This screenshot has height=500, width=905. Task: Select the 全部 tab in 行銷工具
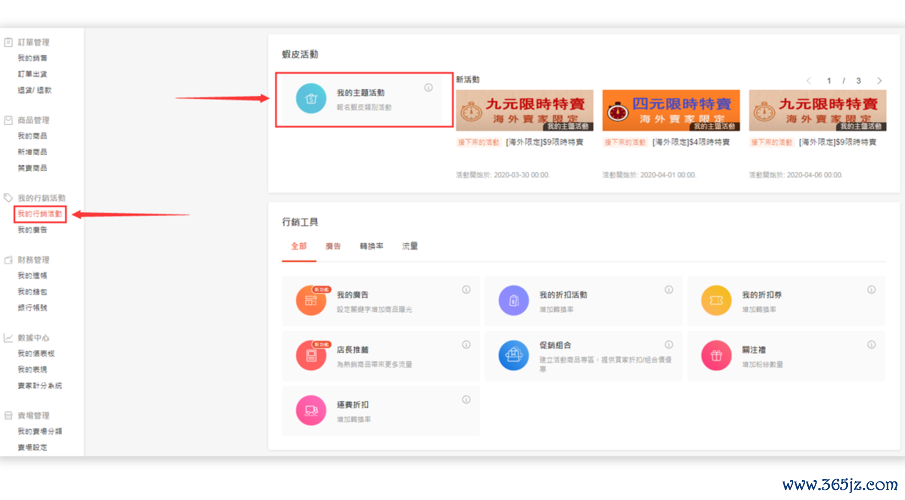tap(299, 247)
